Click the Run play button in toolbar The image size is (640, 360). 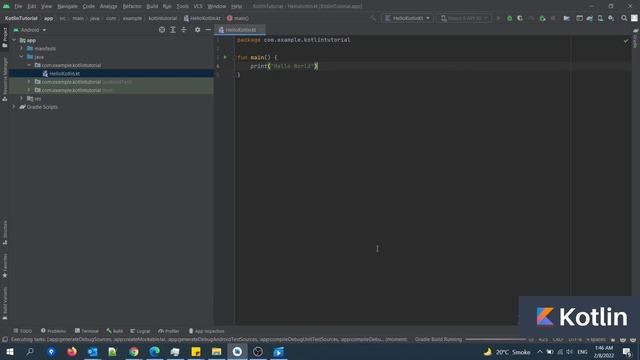click(498, 18)
